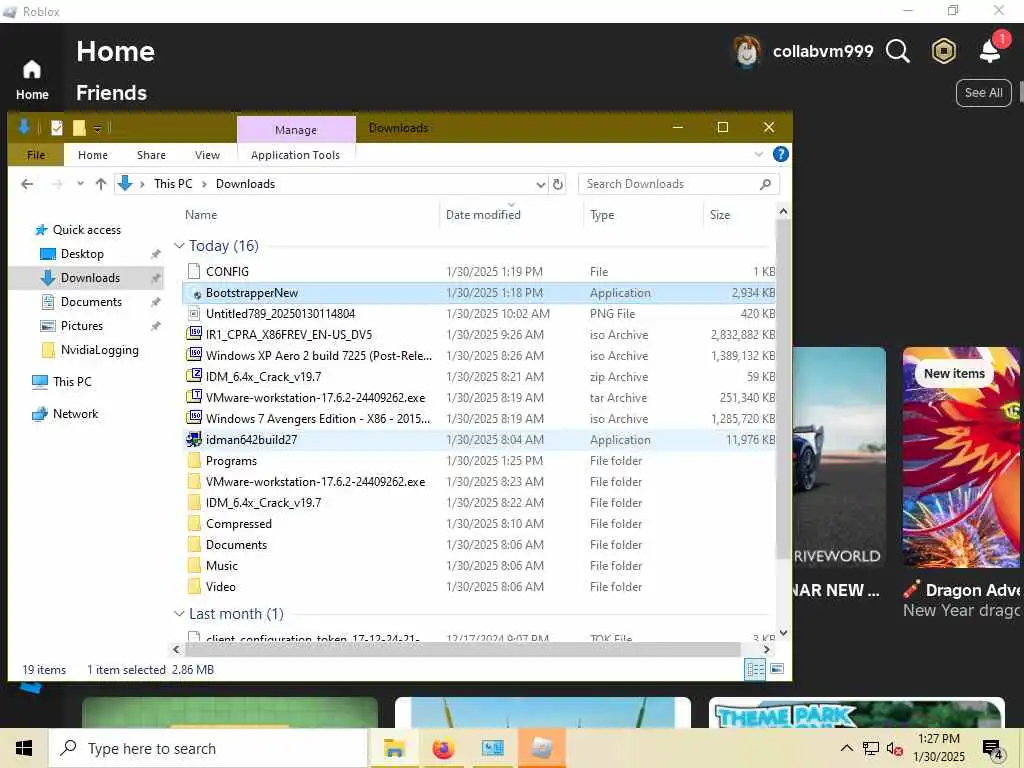Click the New folder quick access icon
1024x768 pixels.
point(79,127)
